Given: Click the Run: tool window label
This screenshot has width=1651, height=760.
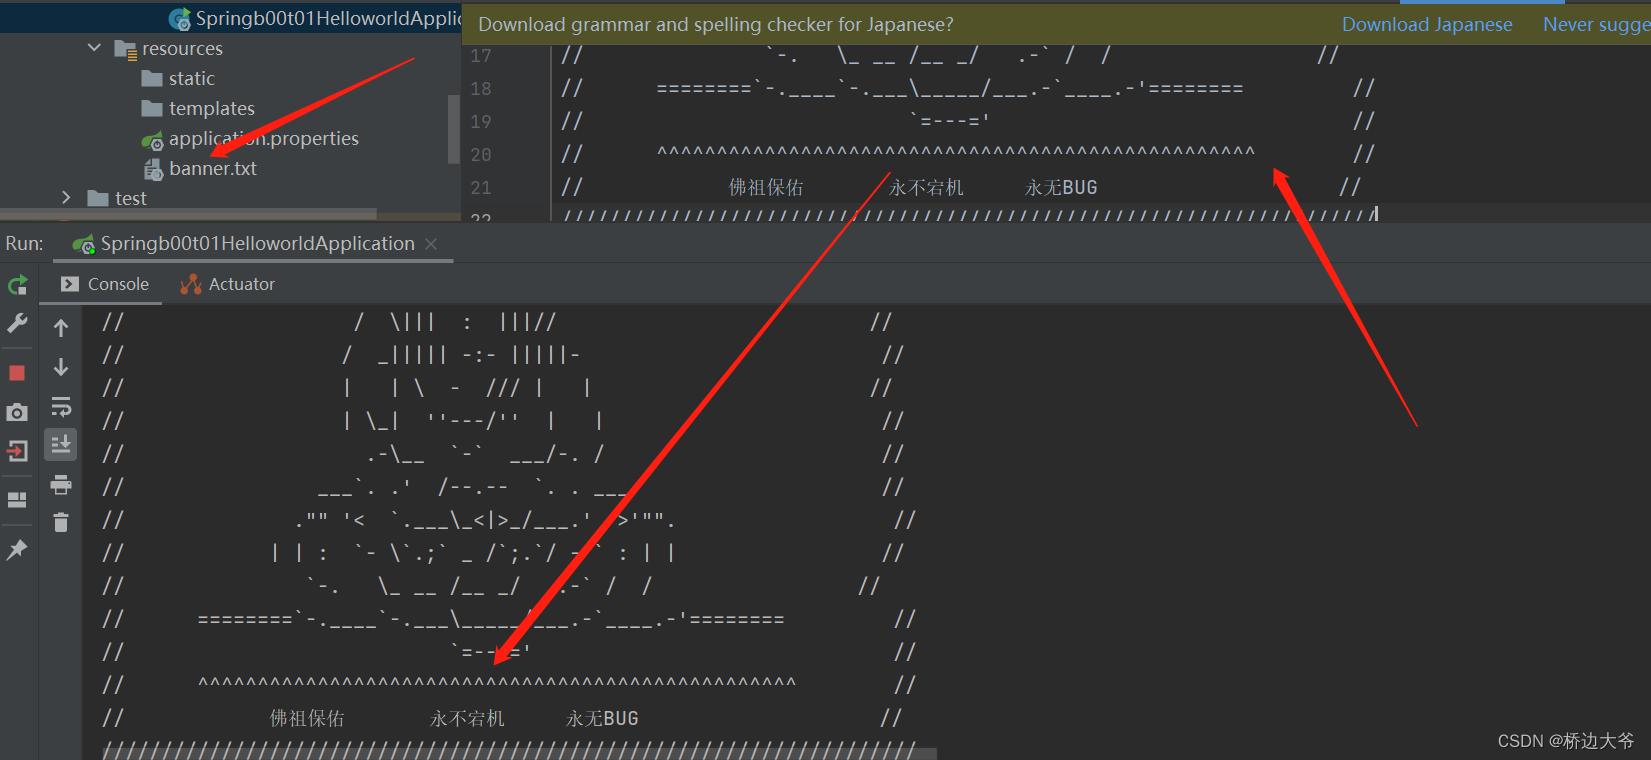Looking at the screenshot, I should click(24, 243).
